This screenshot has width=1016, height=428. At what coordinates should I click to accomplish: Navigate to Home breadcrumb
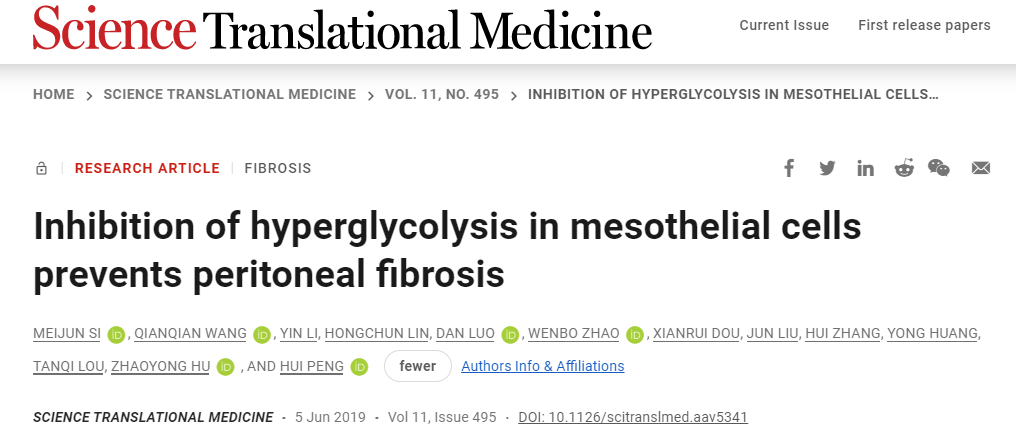pyautogui.click(x=54, y=94)
